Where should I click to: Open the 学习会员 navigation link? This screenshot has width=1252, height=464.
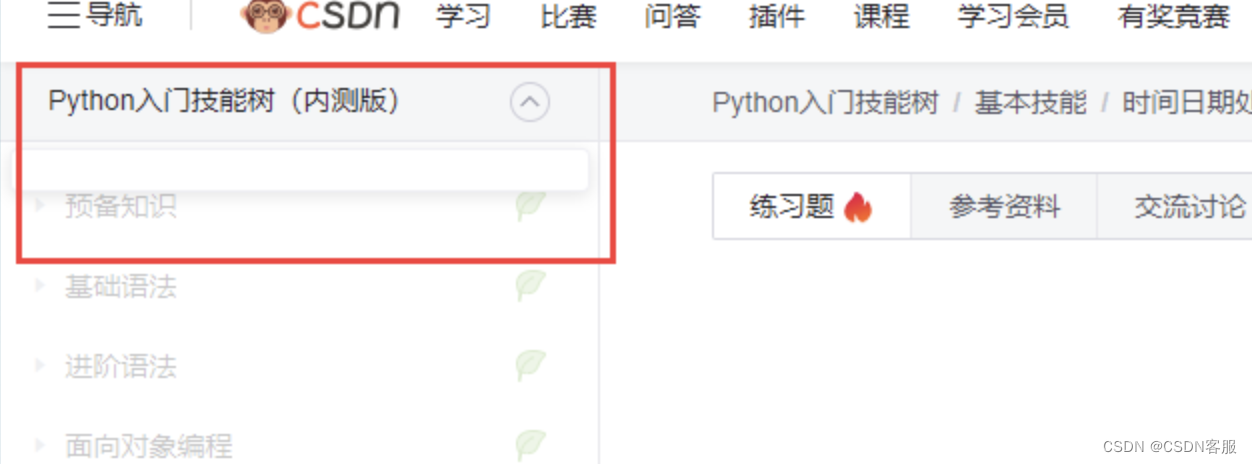(1012, 16)
